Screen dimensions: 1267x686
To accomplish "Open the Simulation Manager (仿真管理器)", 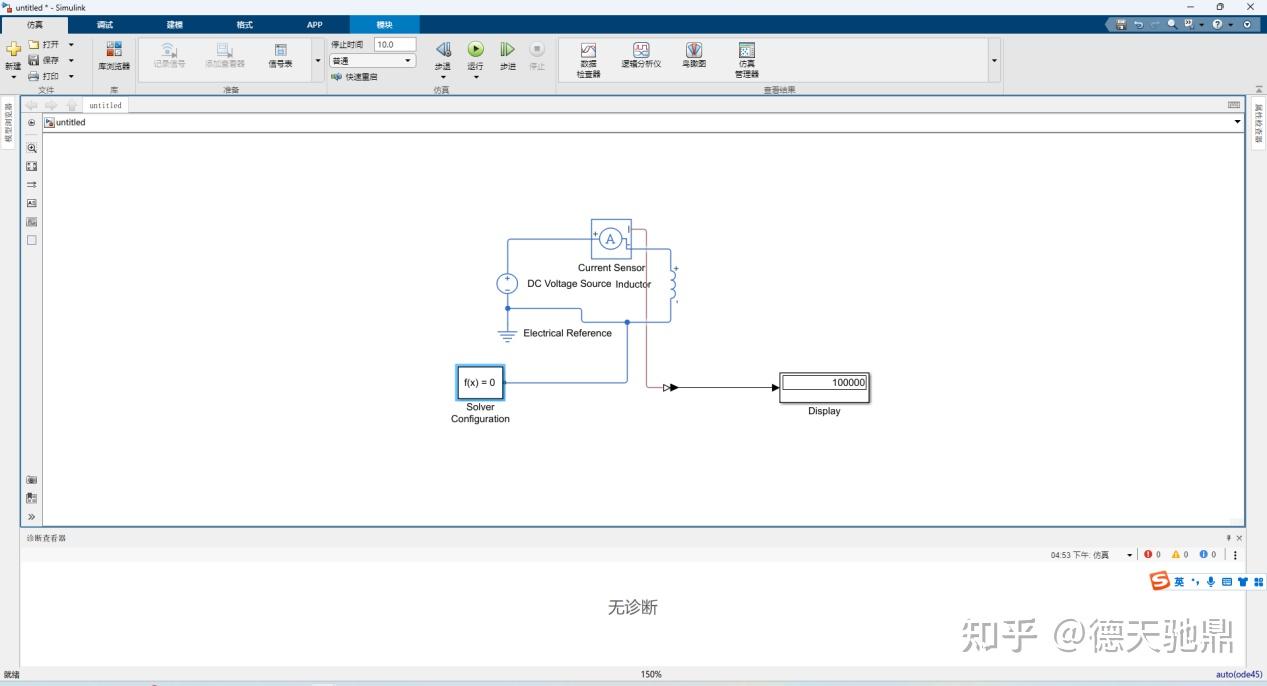I will click(x=746, y=55).
